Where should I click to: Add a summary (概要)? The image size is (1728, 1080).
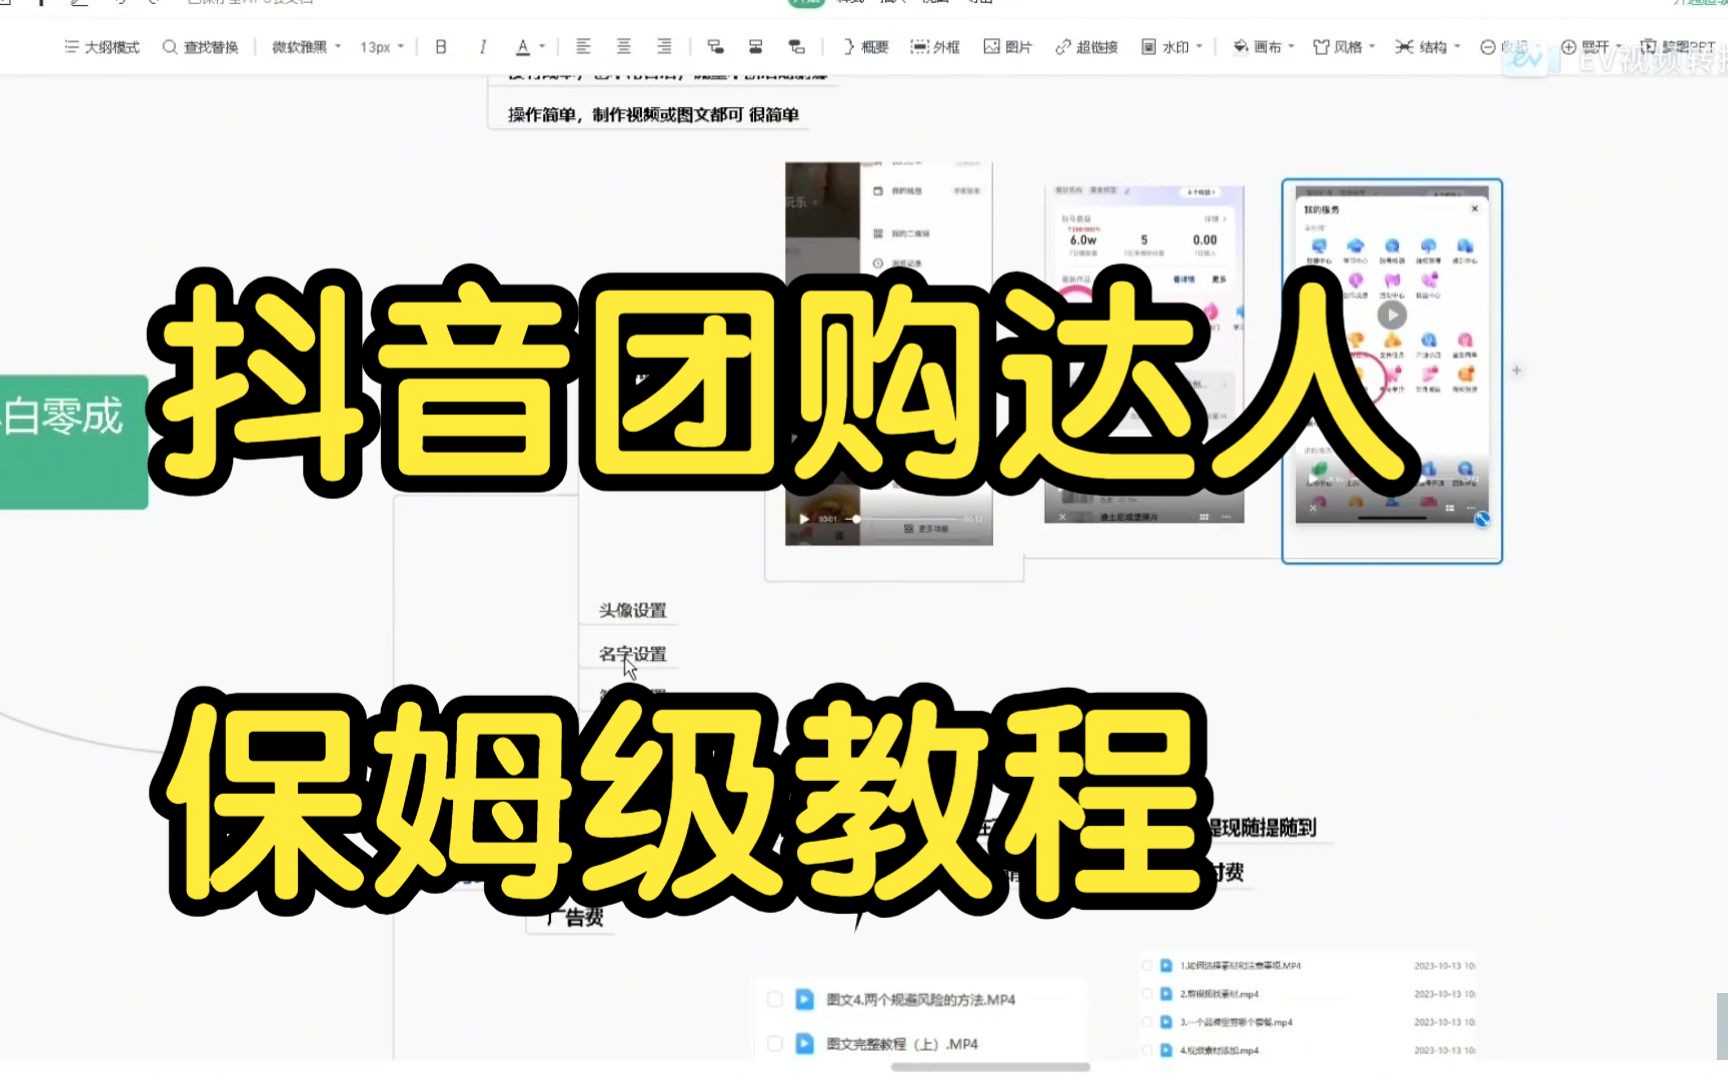click(866, 47)
